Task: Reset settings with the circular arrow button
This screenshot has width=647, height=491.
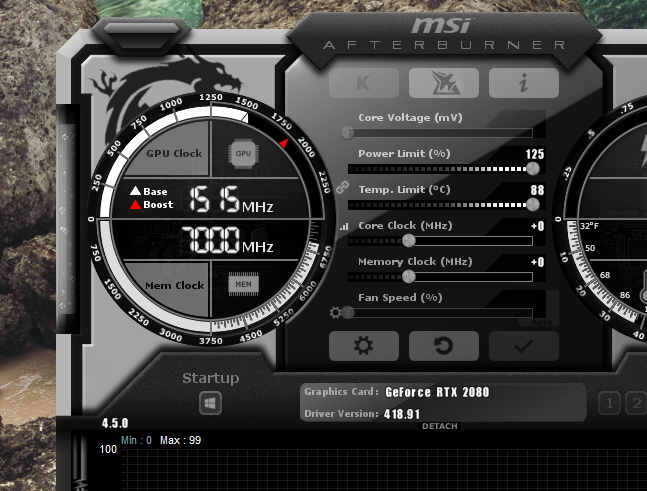Action: point(444,346)
